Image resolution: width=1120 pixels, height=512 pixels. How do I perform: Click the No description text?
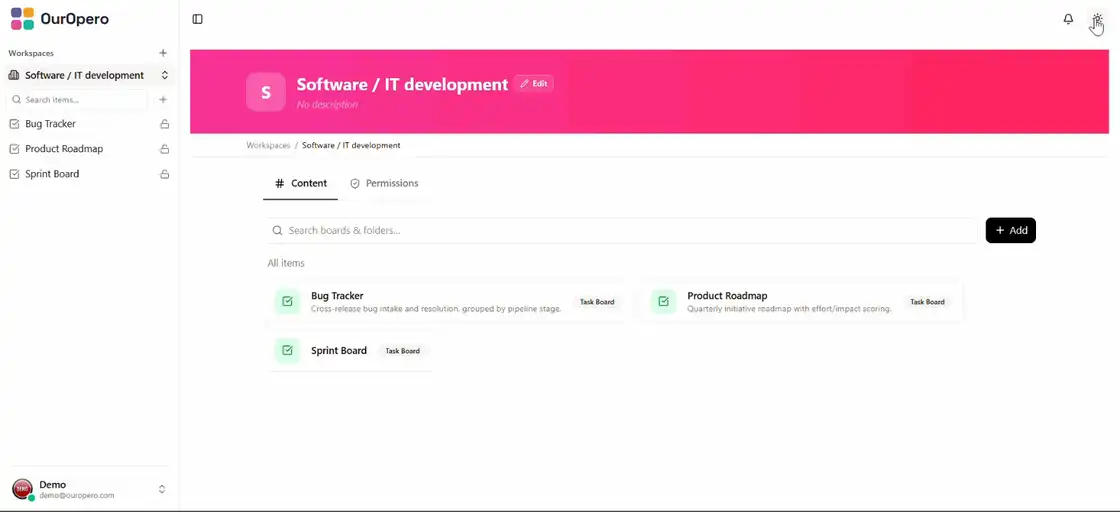327,105
